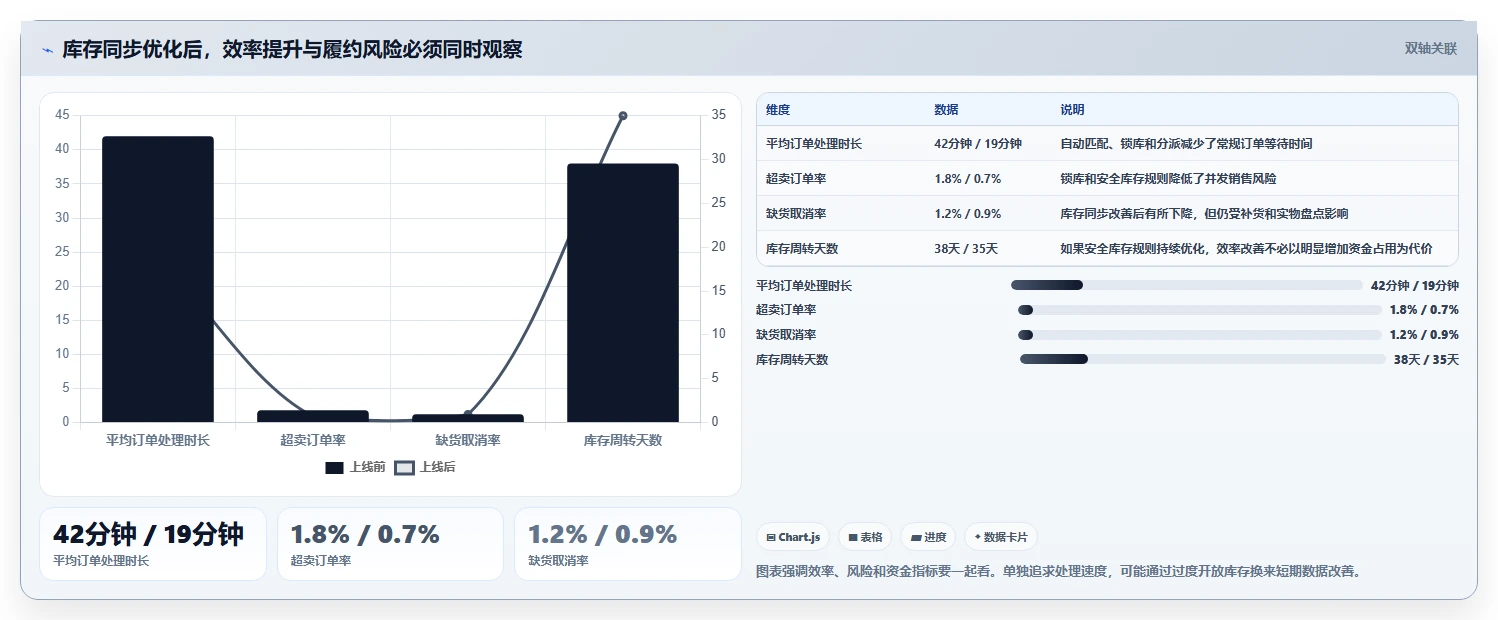The image size is (1498, 620).
Task: Click progress label 缺货取消率 beside its bar
Action: tap(786, 335)
